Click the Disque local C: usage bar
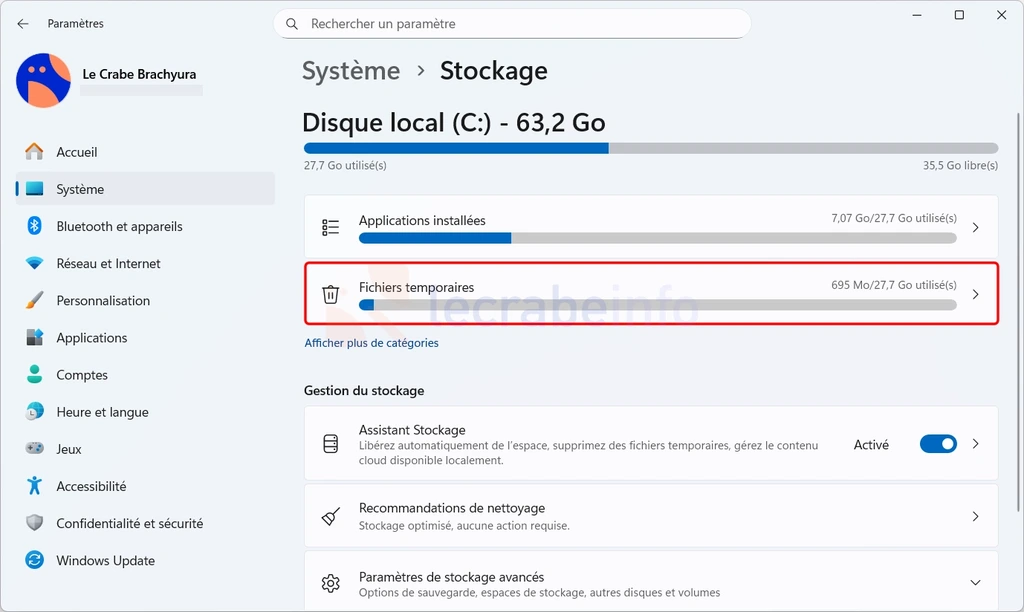The image size is (1024, 612). tap(650, 148)
